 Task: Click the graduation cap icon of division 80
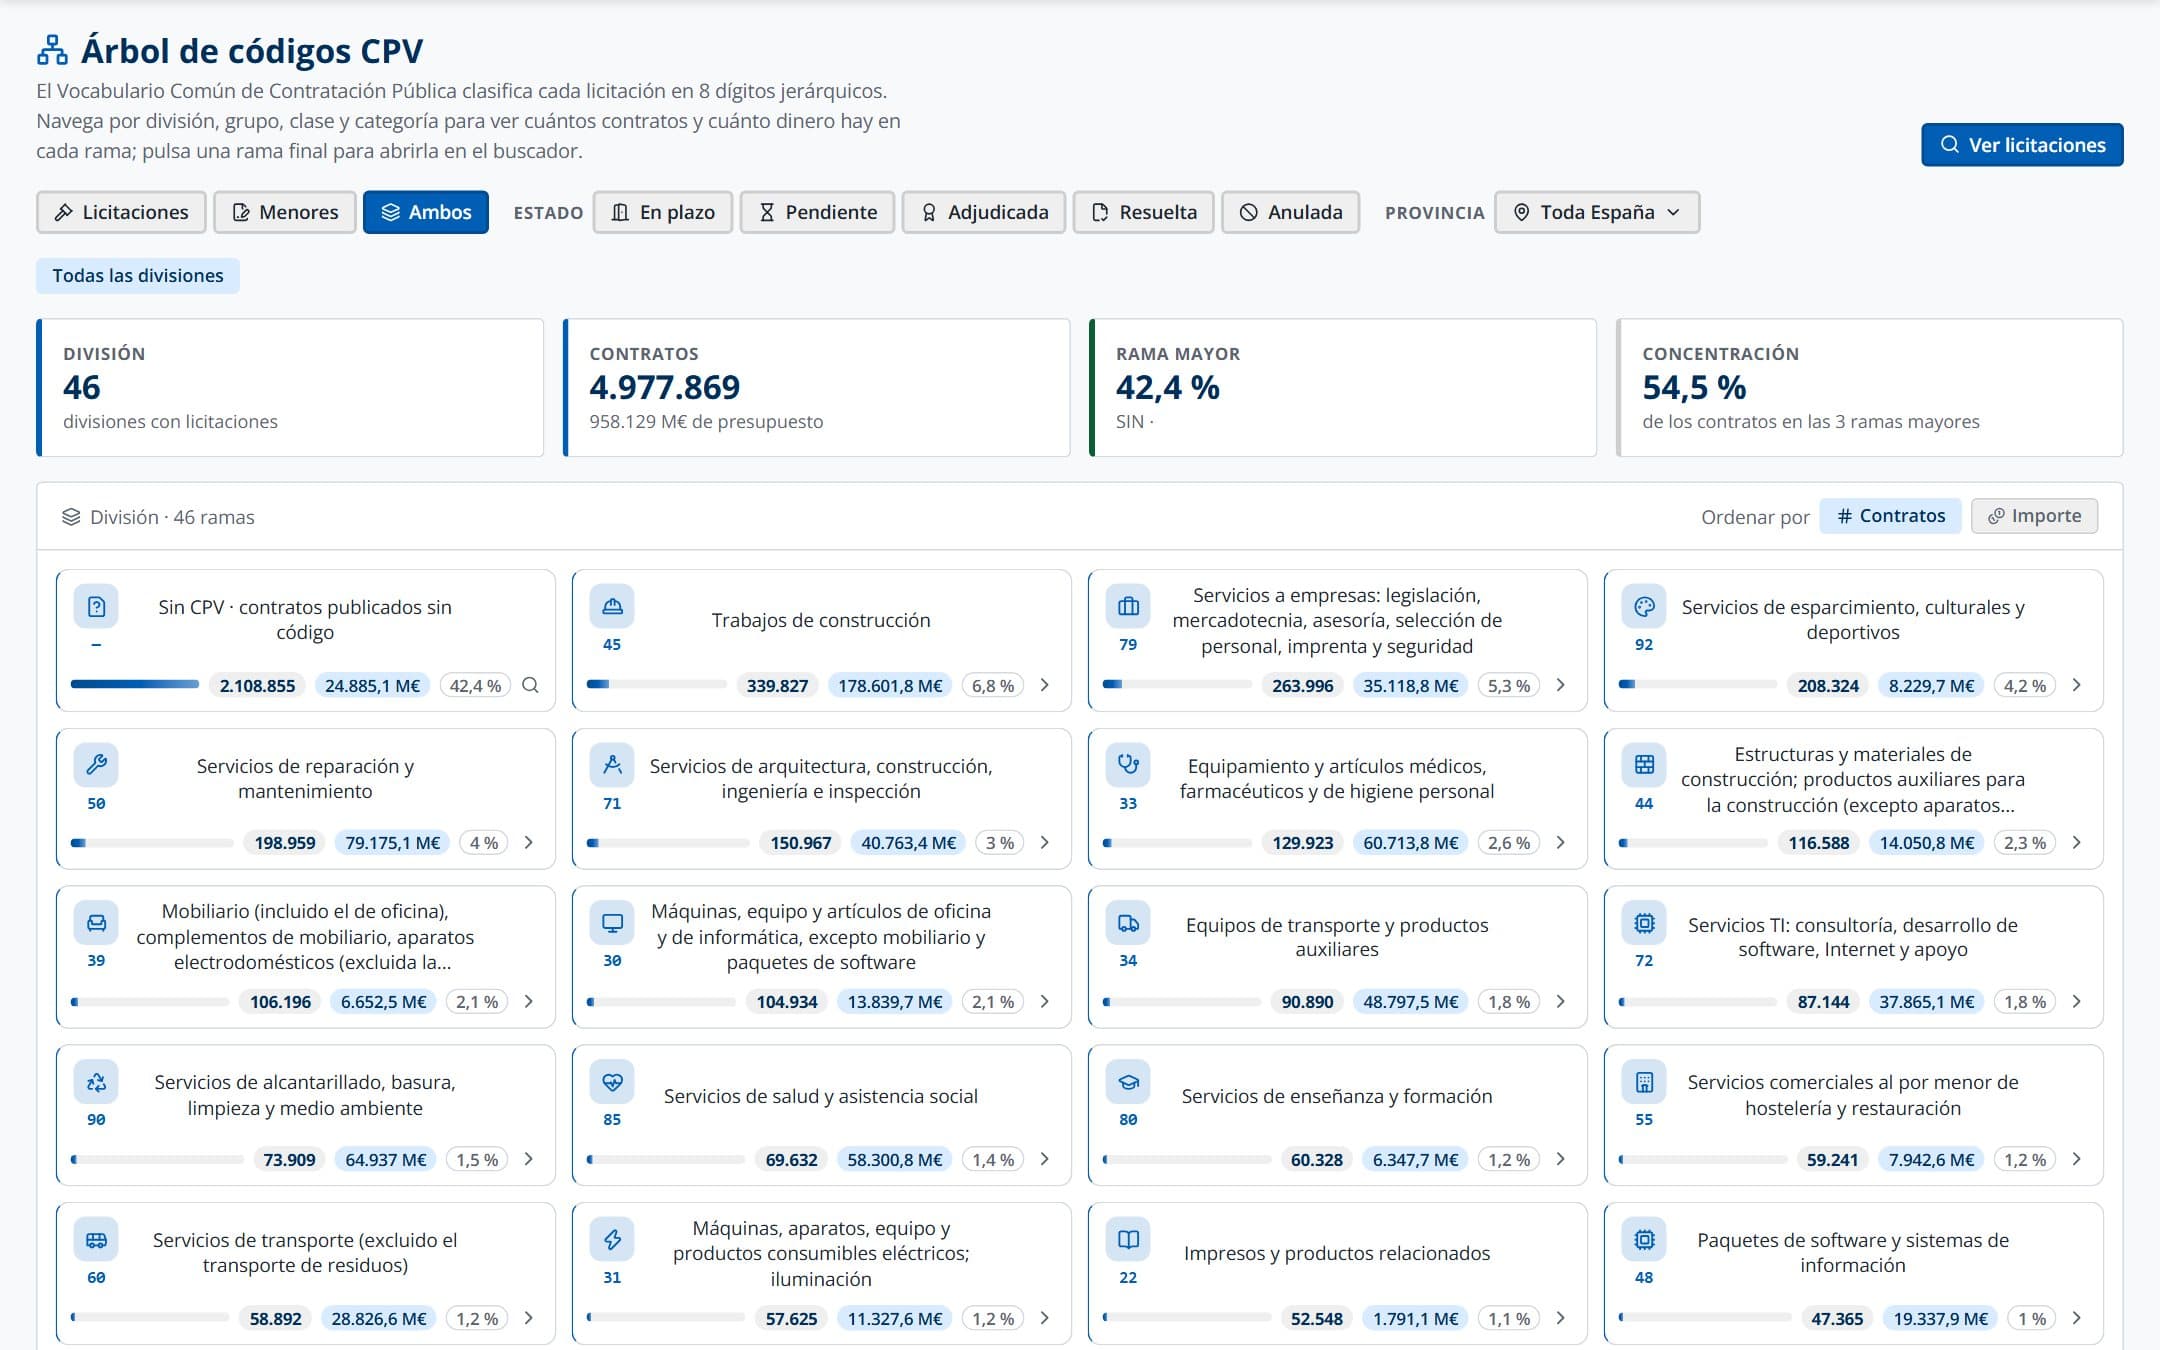point(1128,1081)
